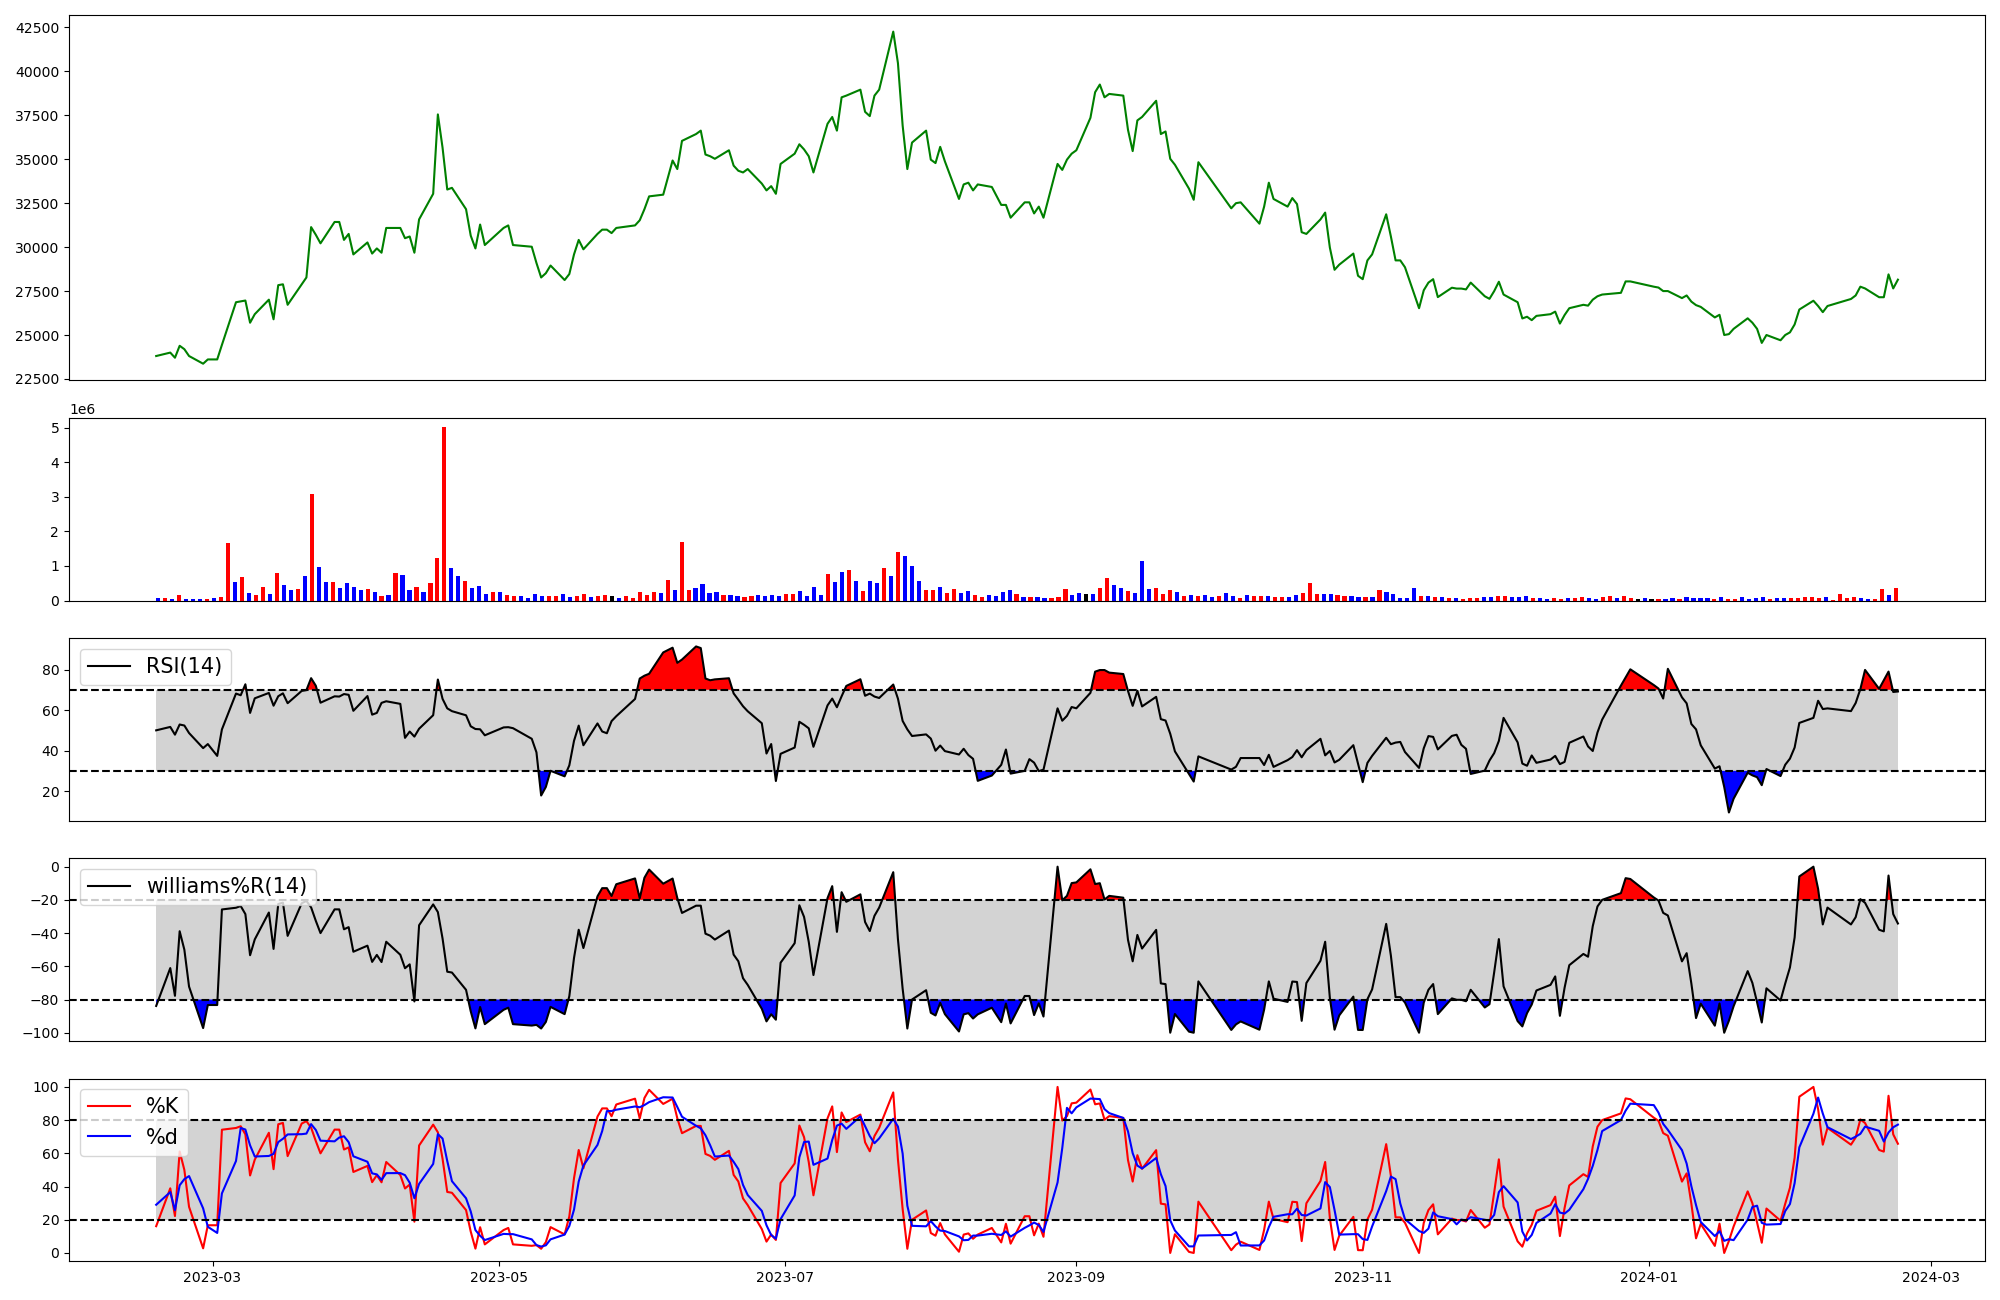This screenshot has width=2000, height=1300.
Task: Click the red %K legend line
Action: coord(108,1106)
